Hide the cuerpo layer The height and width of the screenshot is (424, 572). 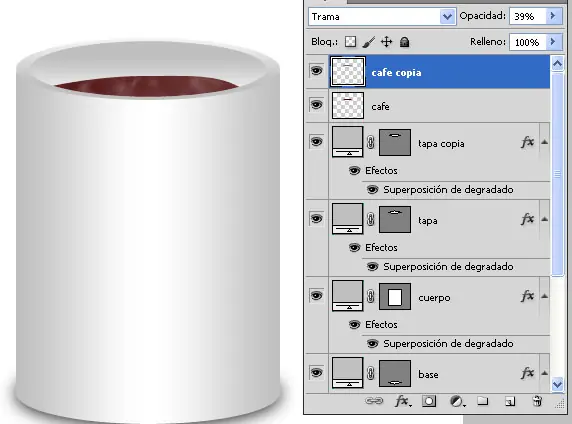[x=316, y=296]
